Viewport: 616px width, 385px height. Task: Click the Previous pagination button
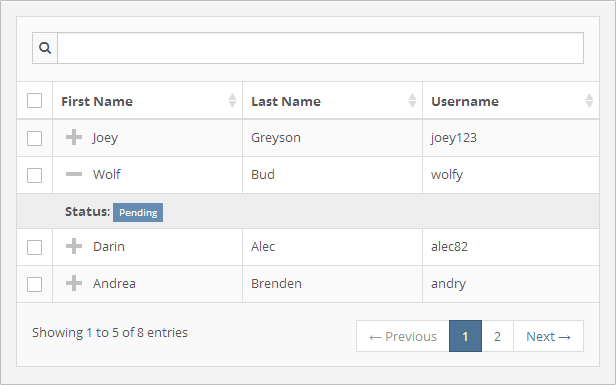(x=403, y=336)
